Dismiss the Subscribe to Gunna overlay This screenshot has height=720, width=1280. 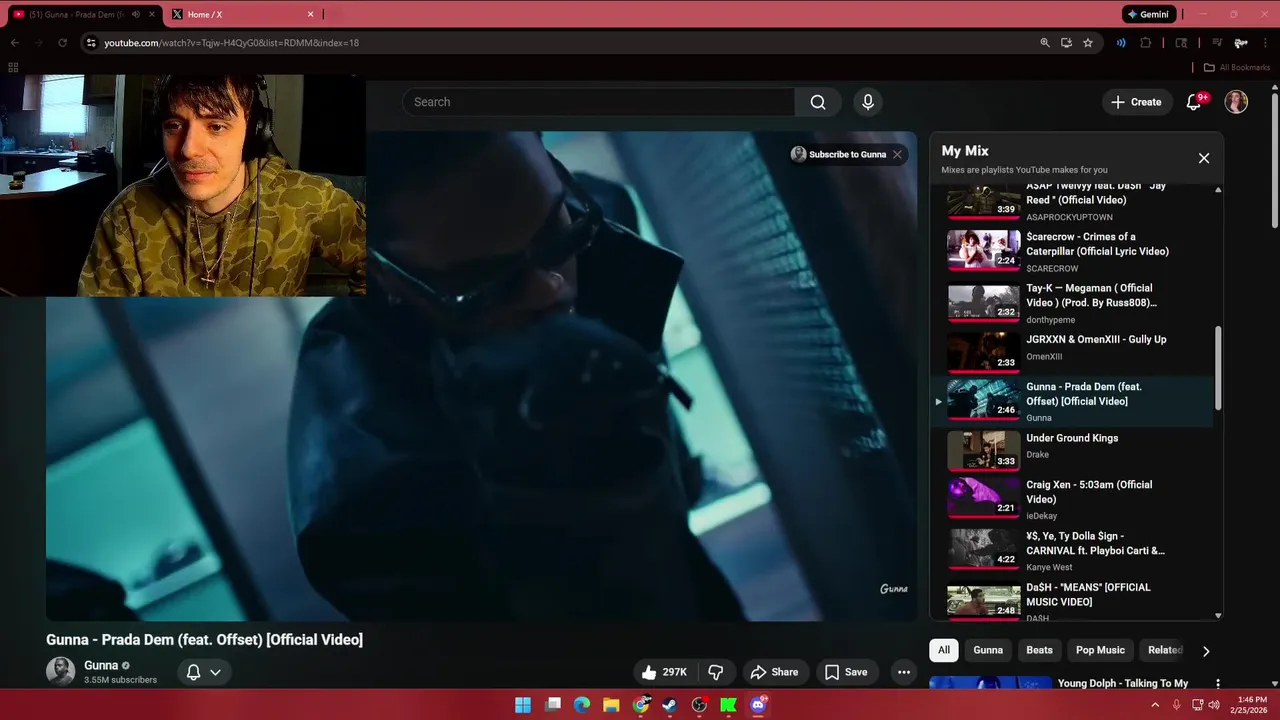[x=897, y=154]
